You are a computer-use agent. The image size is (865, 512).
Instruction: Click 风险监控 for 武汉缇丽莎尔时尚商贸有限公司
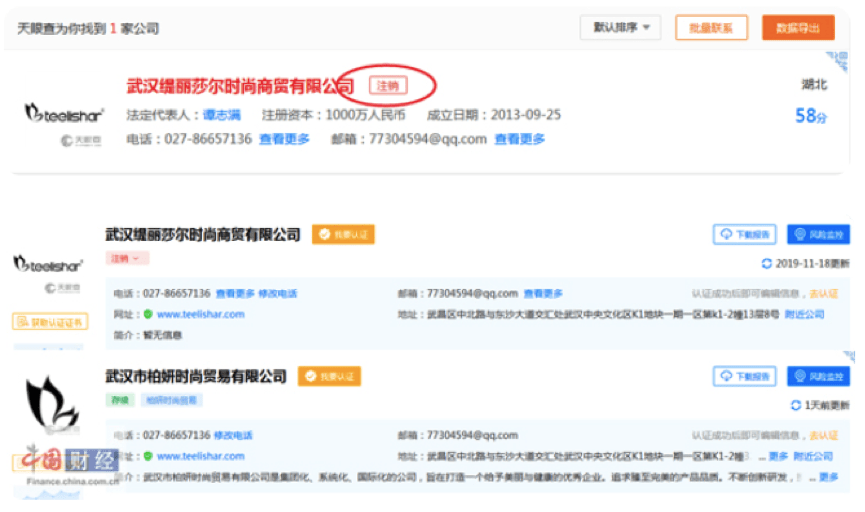click(817, 234)
